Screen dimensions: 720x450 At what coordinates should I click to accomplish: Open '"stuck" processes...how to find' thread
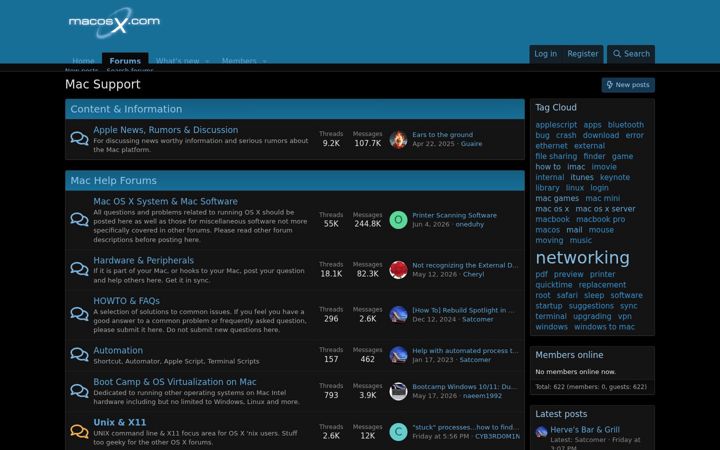point(466,427)
